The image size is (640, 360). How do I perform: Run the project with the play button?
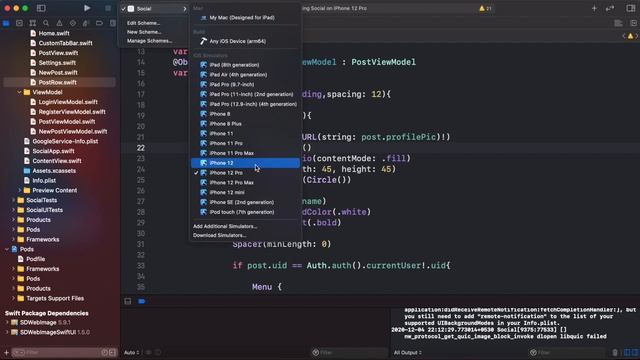click(x=87, y=8)
